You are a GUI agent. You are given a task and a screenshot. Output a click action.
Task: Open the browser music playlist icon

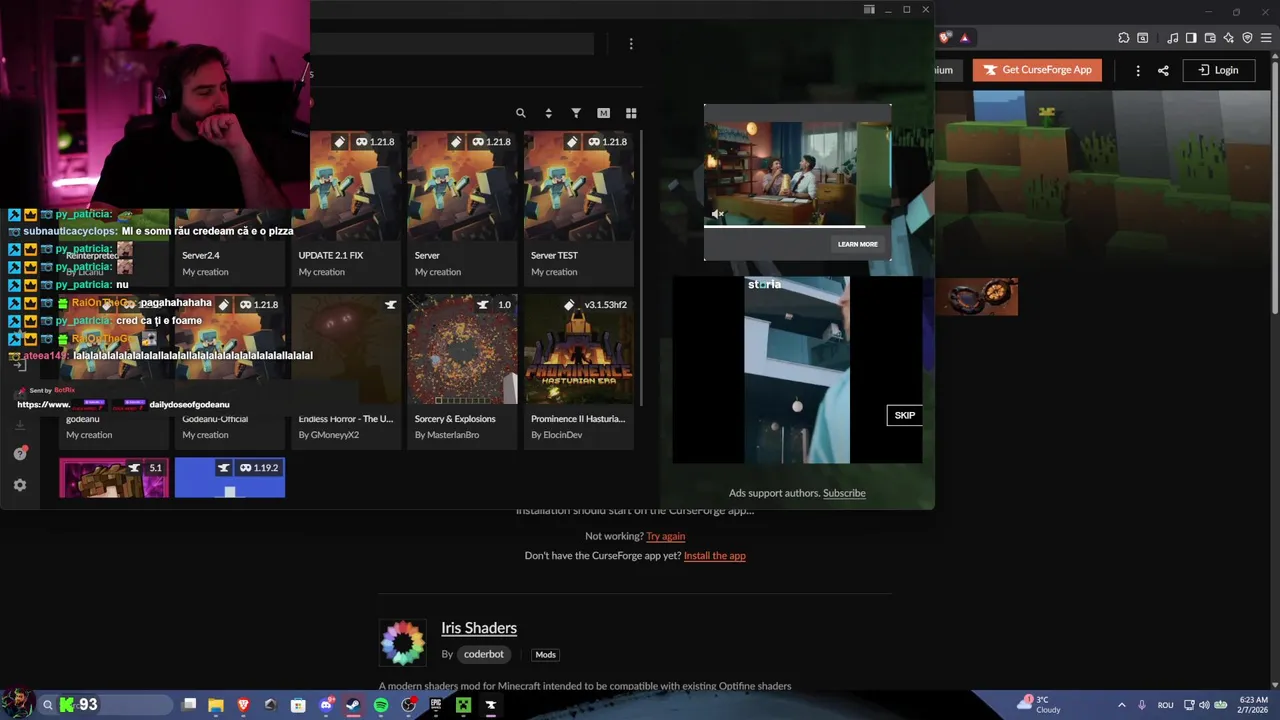[1172, 38]
